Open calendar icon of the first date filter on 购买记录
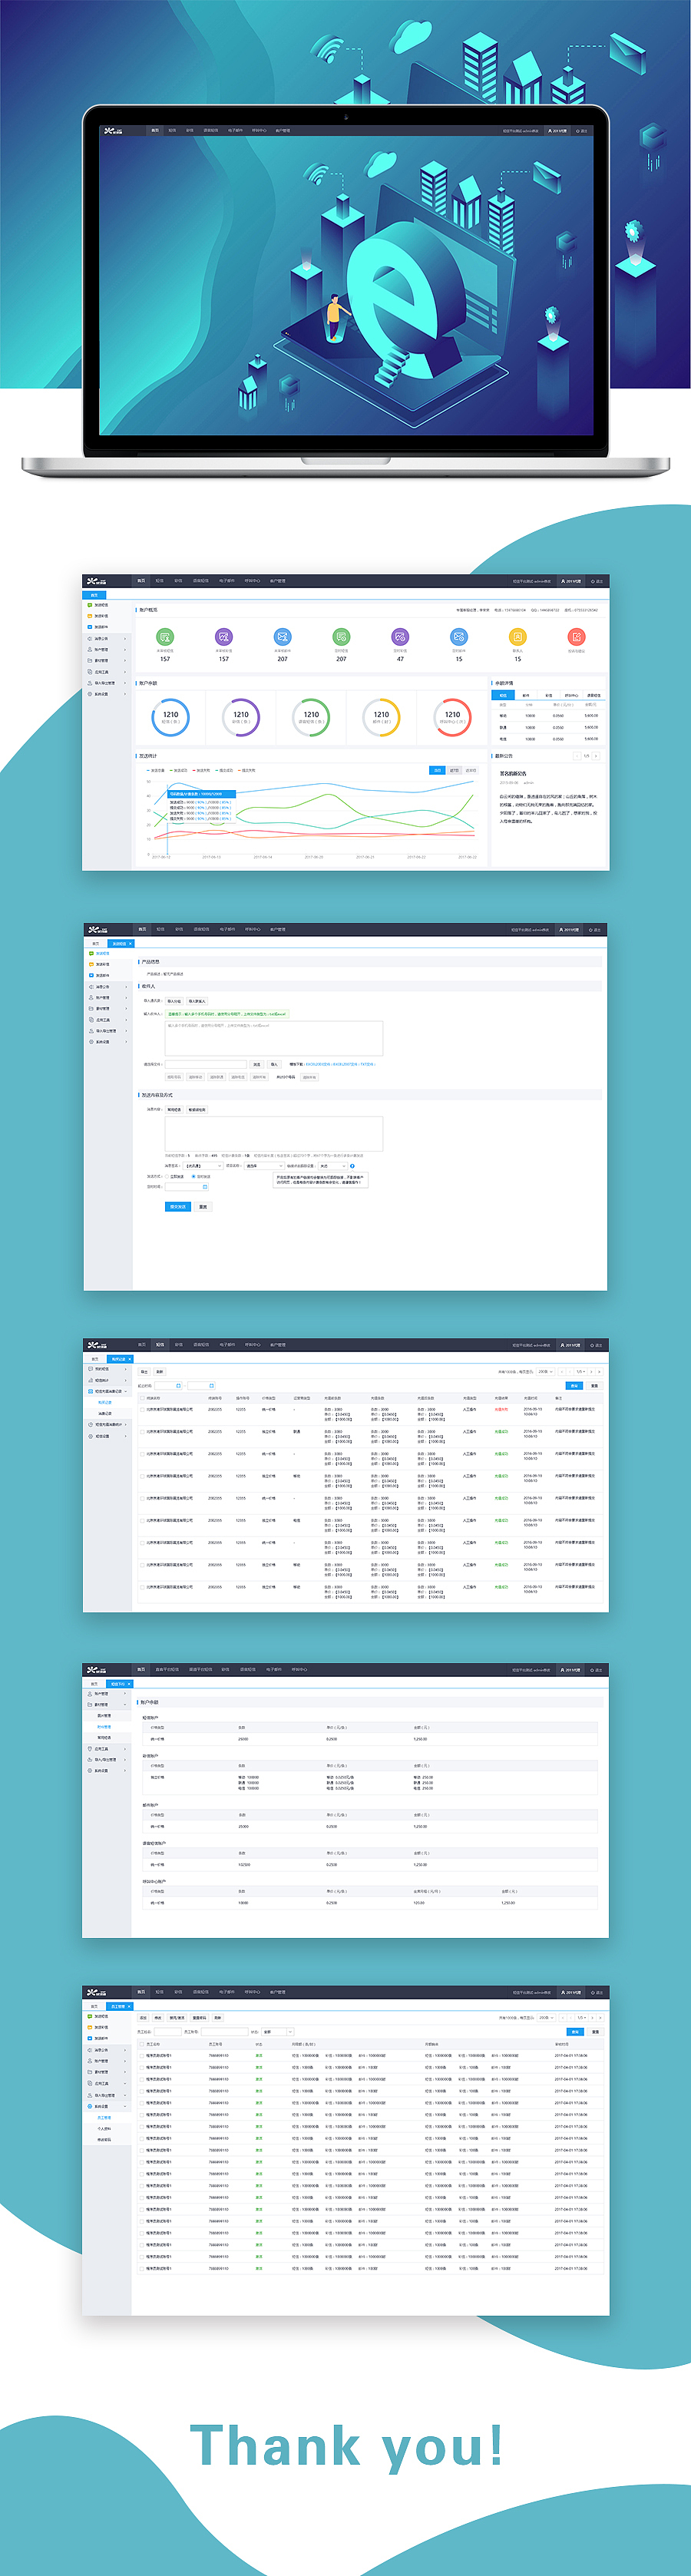 179,1386
